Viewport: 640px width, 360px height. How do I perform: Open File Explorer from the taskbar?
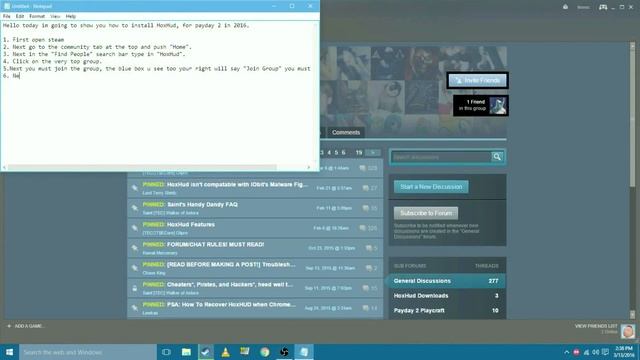pos(186,352)
